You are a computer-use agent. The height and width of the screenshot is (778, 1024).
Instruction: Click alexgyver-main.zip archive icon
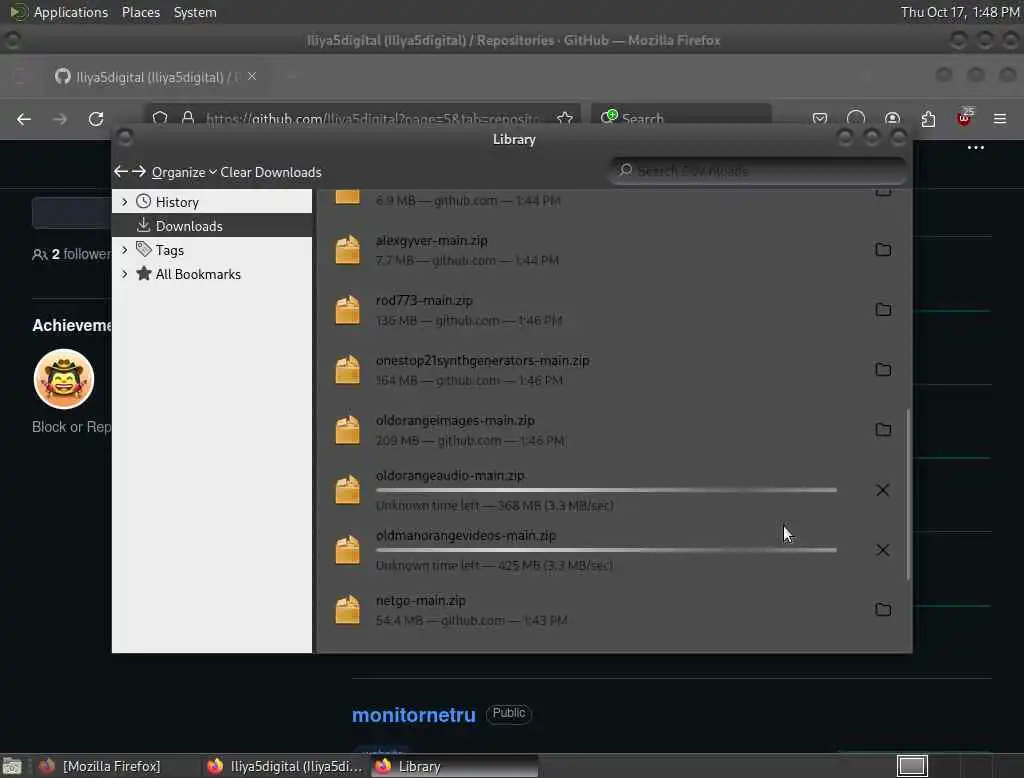point(347,250)
